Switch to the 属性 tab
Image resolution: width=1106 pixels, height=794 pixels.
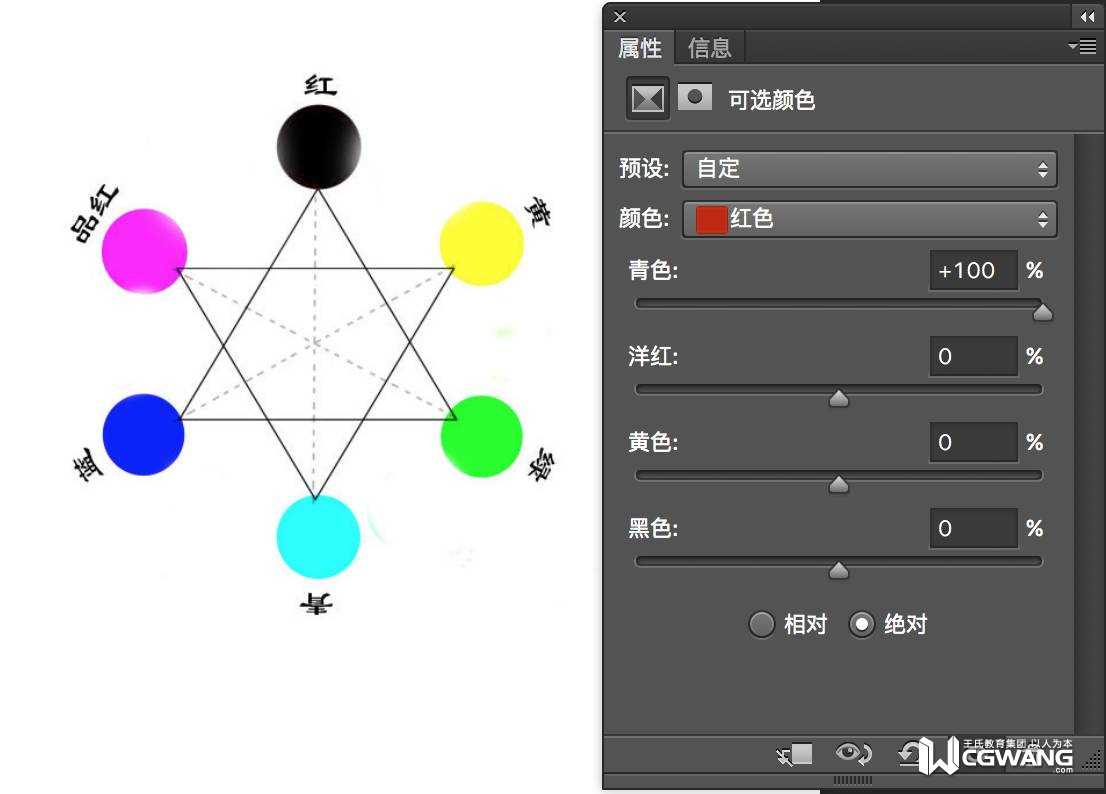coord(640,48)
